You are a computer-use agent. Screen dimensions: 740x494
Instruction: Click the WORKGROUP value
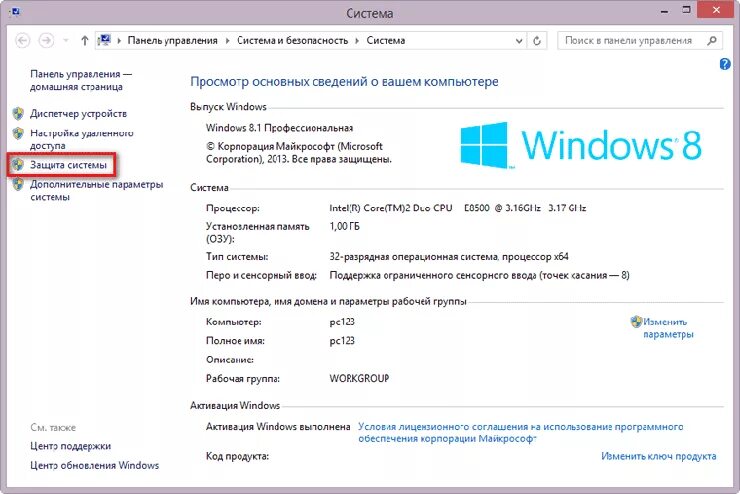tap(359, 378)
